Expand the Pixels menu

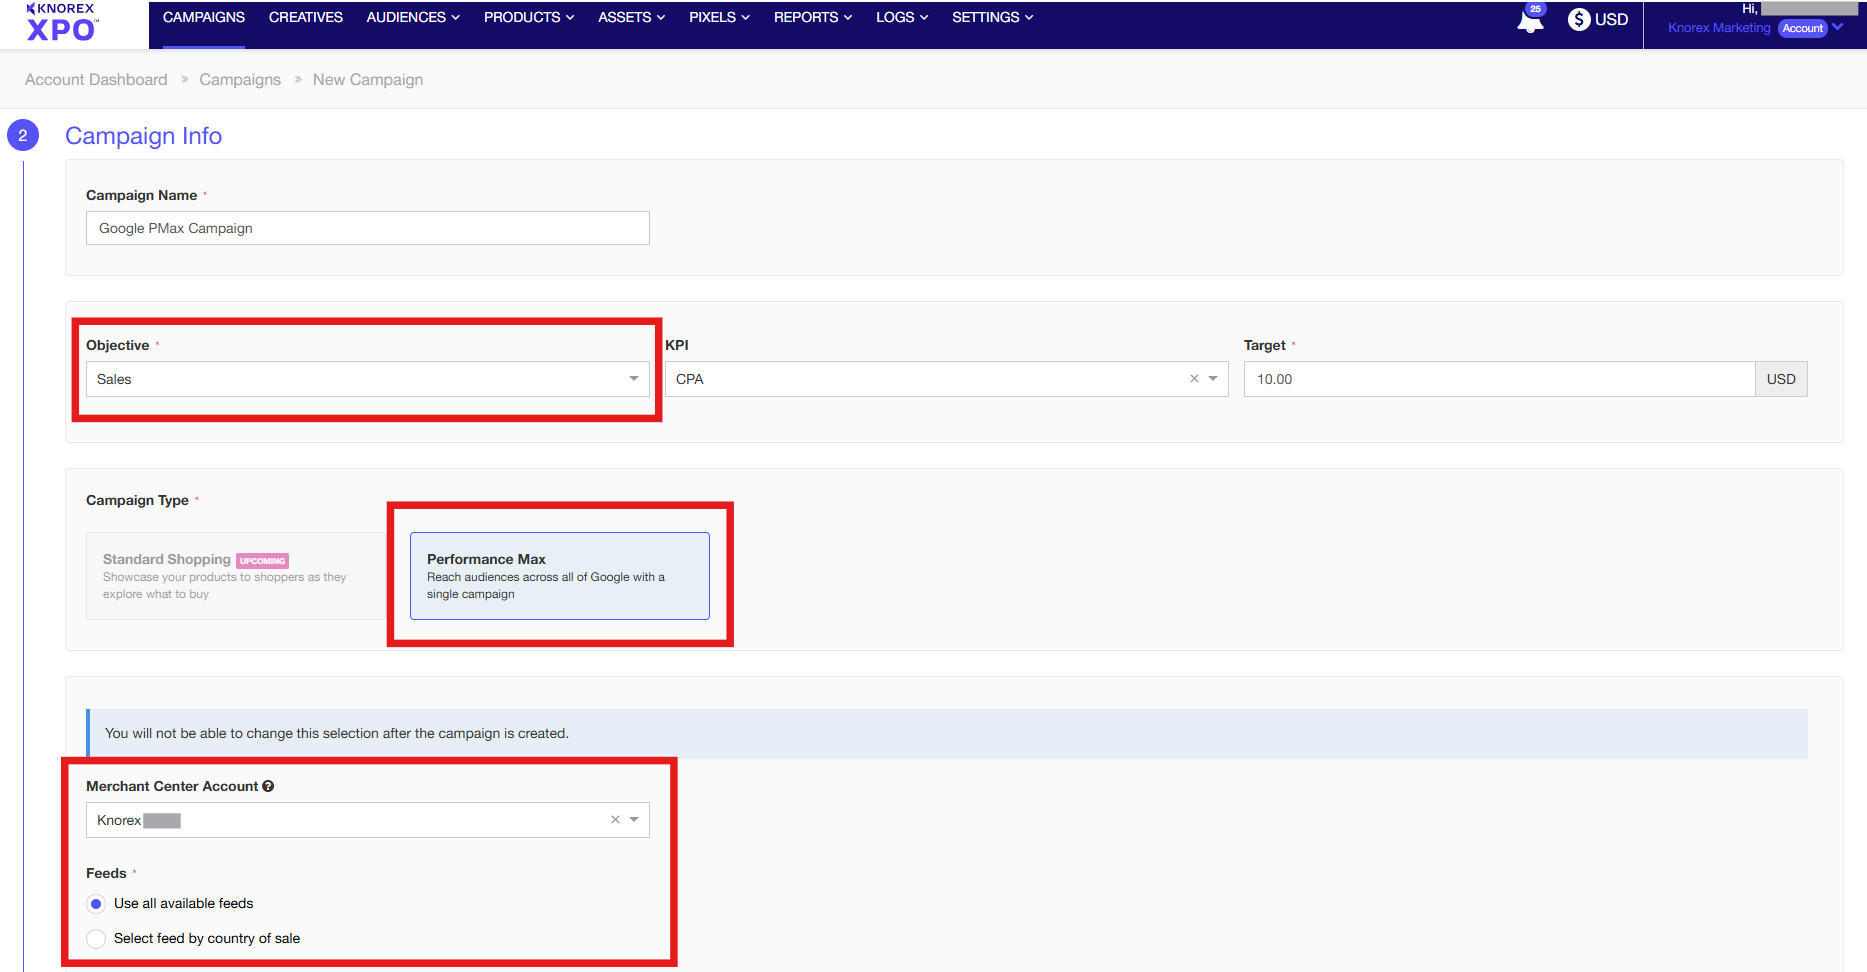coord(719,18)
